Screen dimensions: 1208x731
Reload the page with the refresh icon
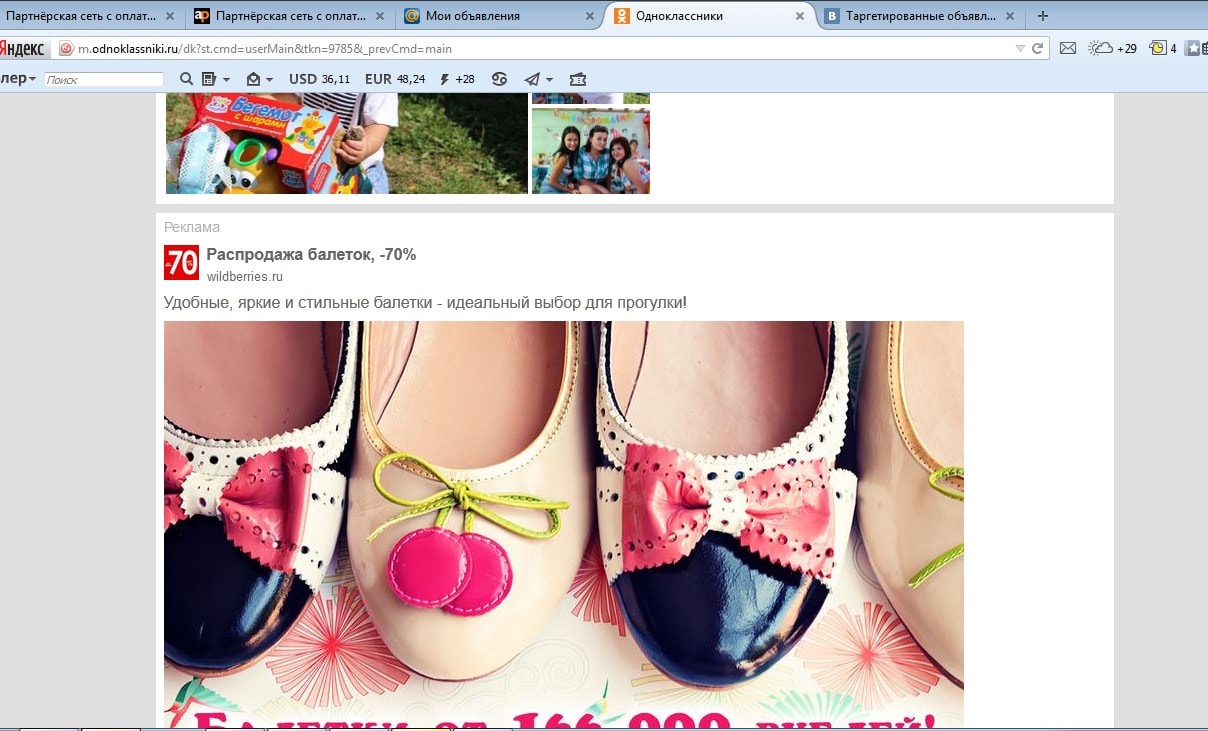(x=1038, y=48)
